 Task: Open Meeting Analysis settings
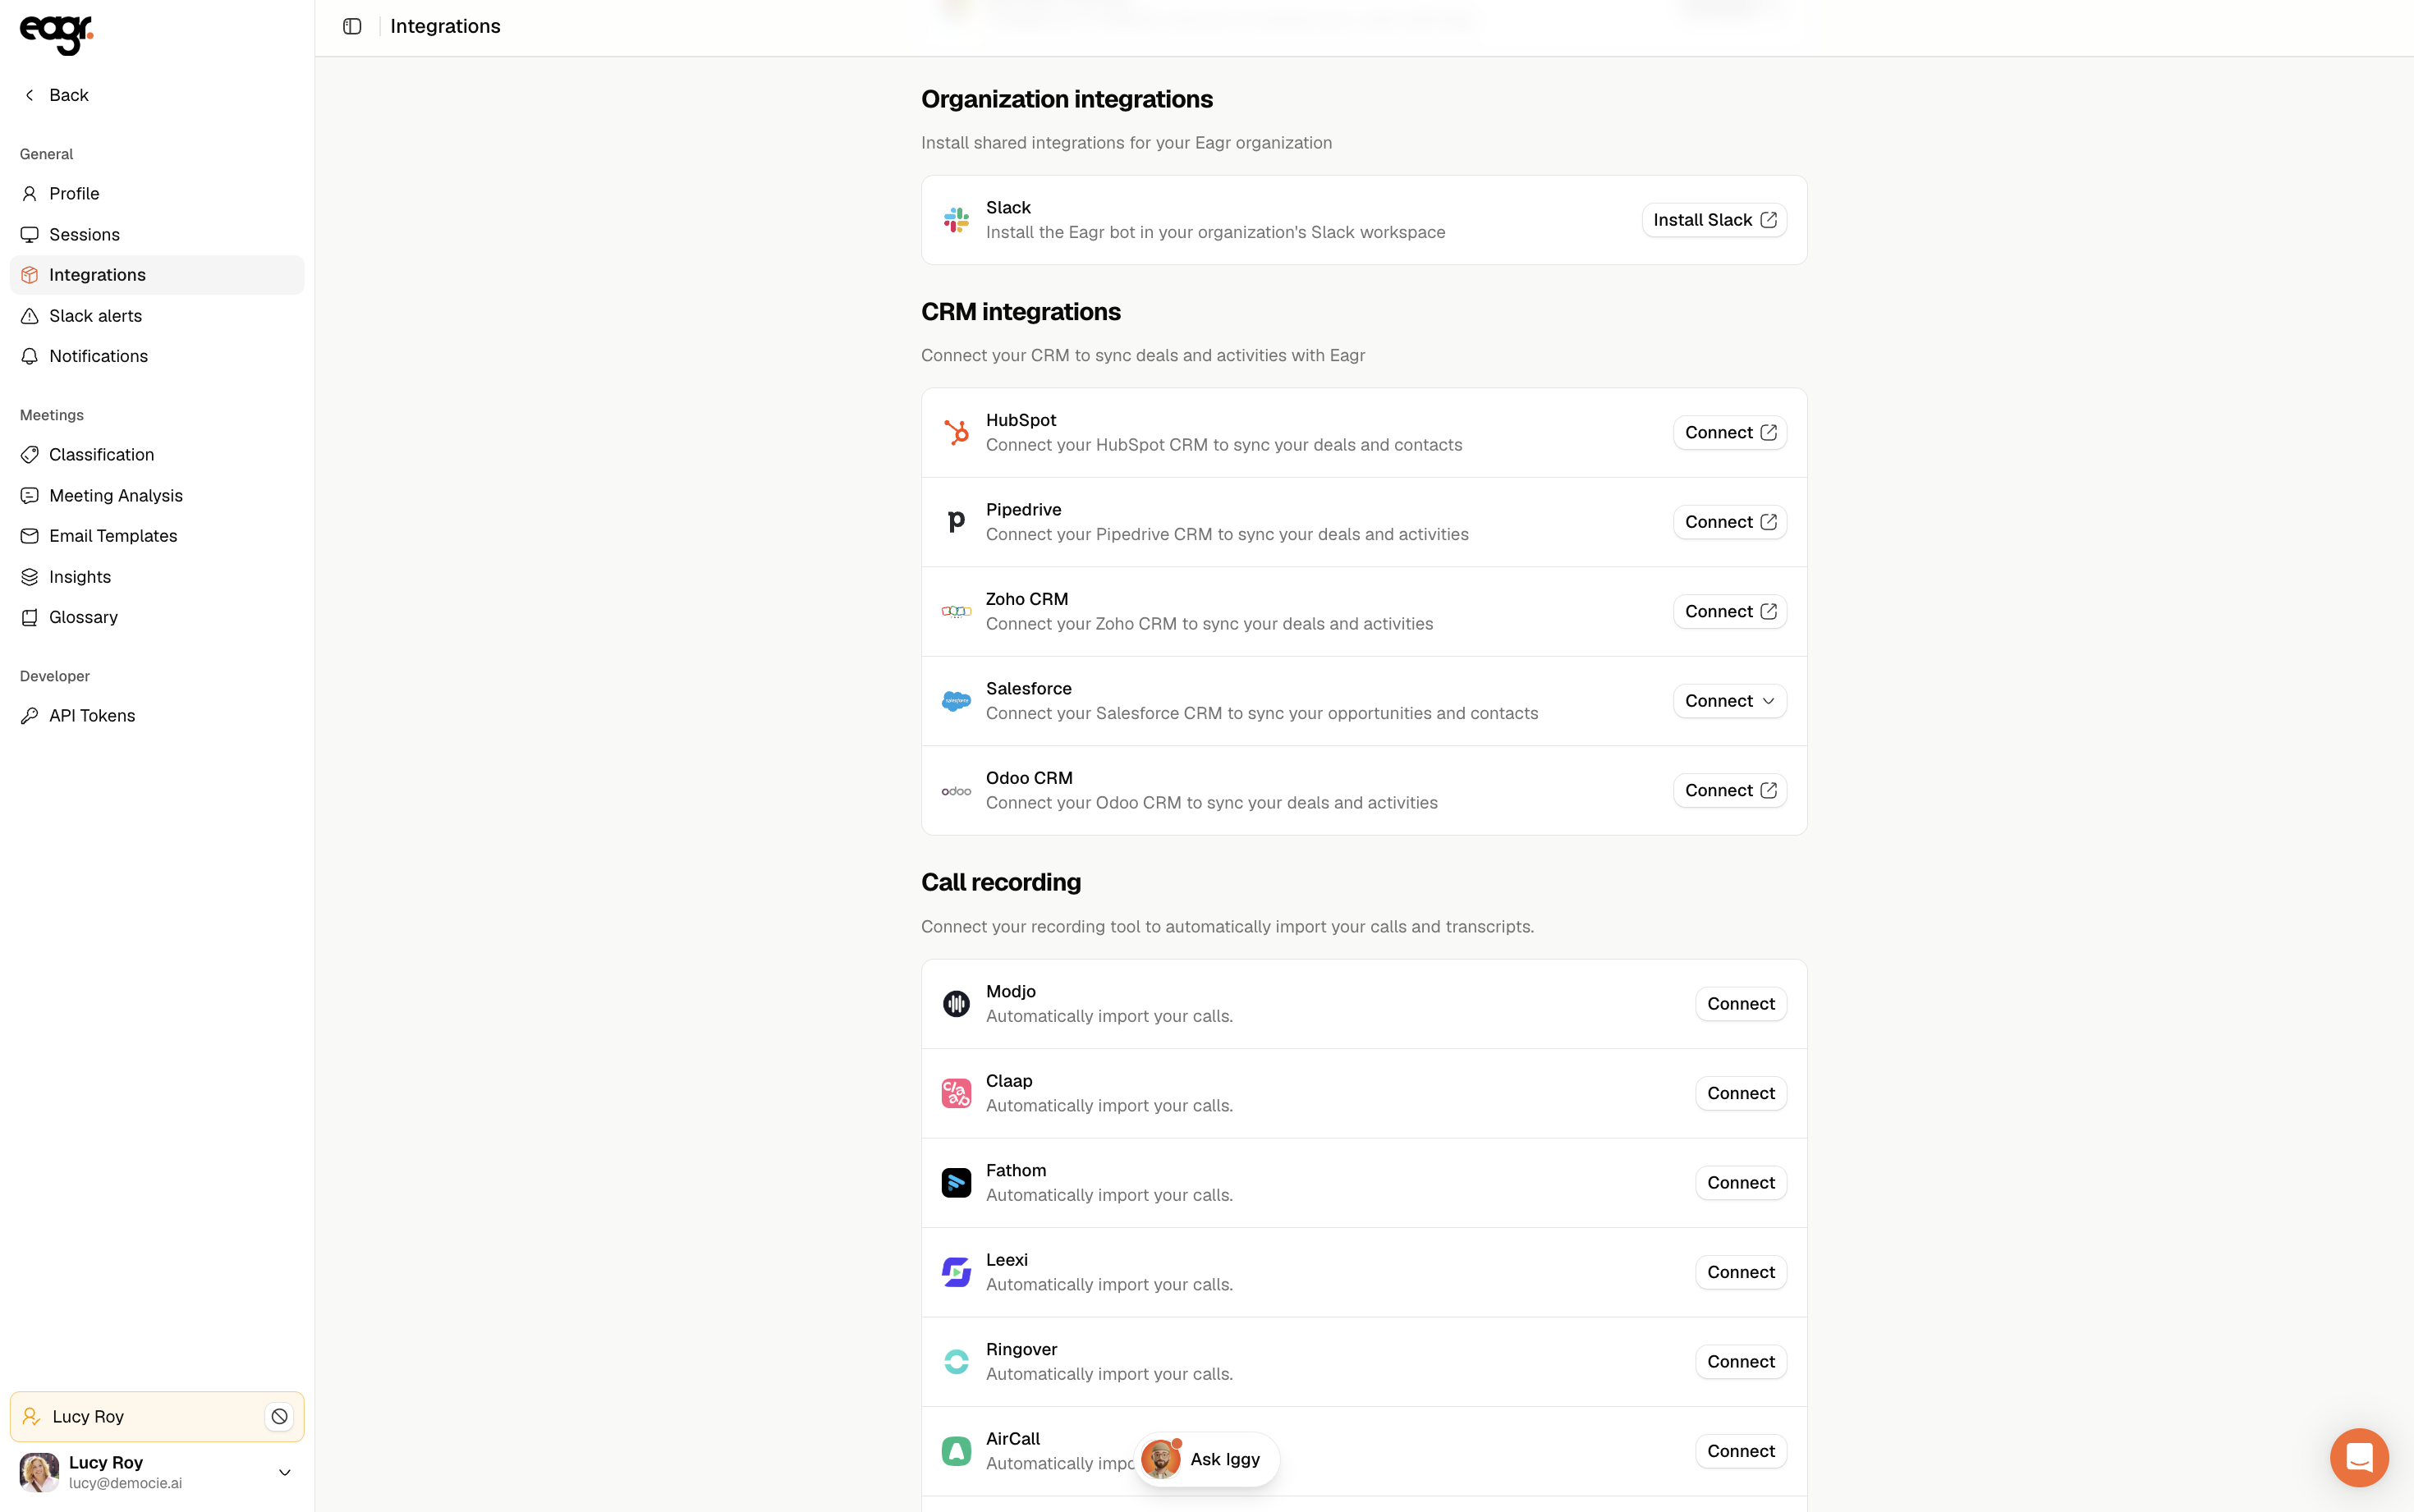[x=157, y=495]
